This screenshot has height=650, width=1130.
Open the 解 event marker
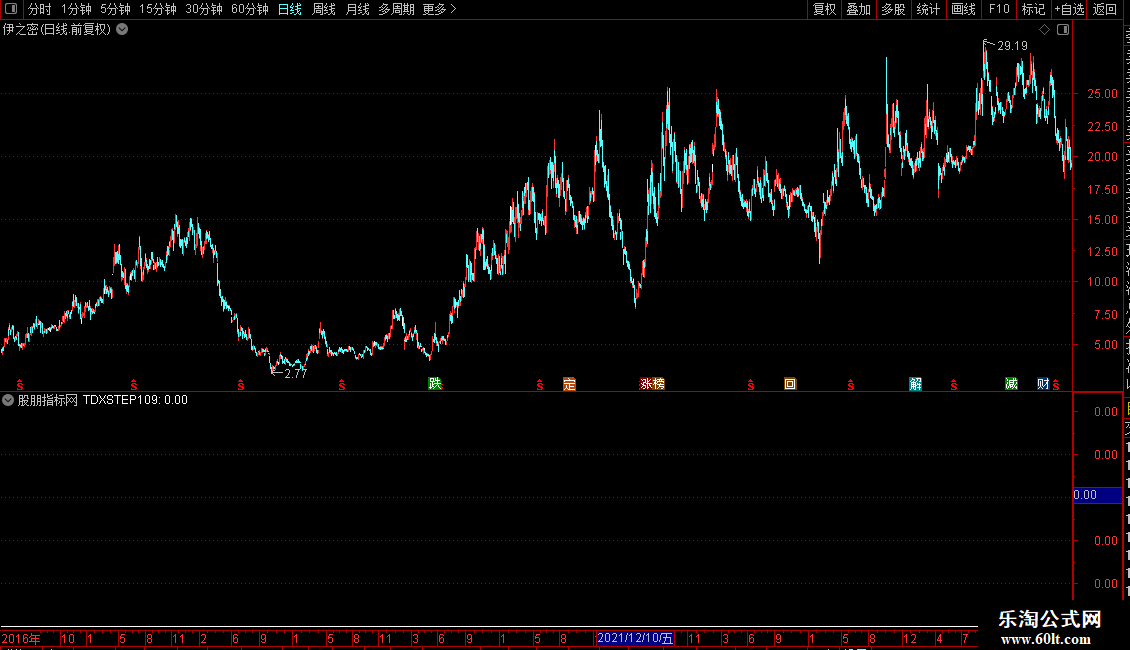tap(915, 384)
